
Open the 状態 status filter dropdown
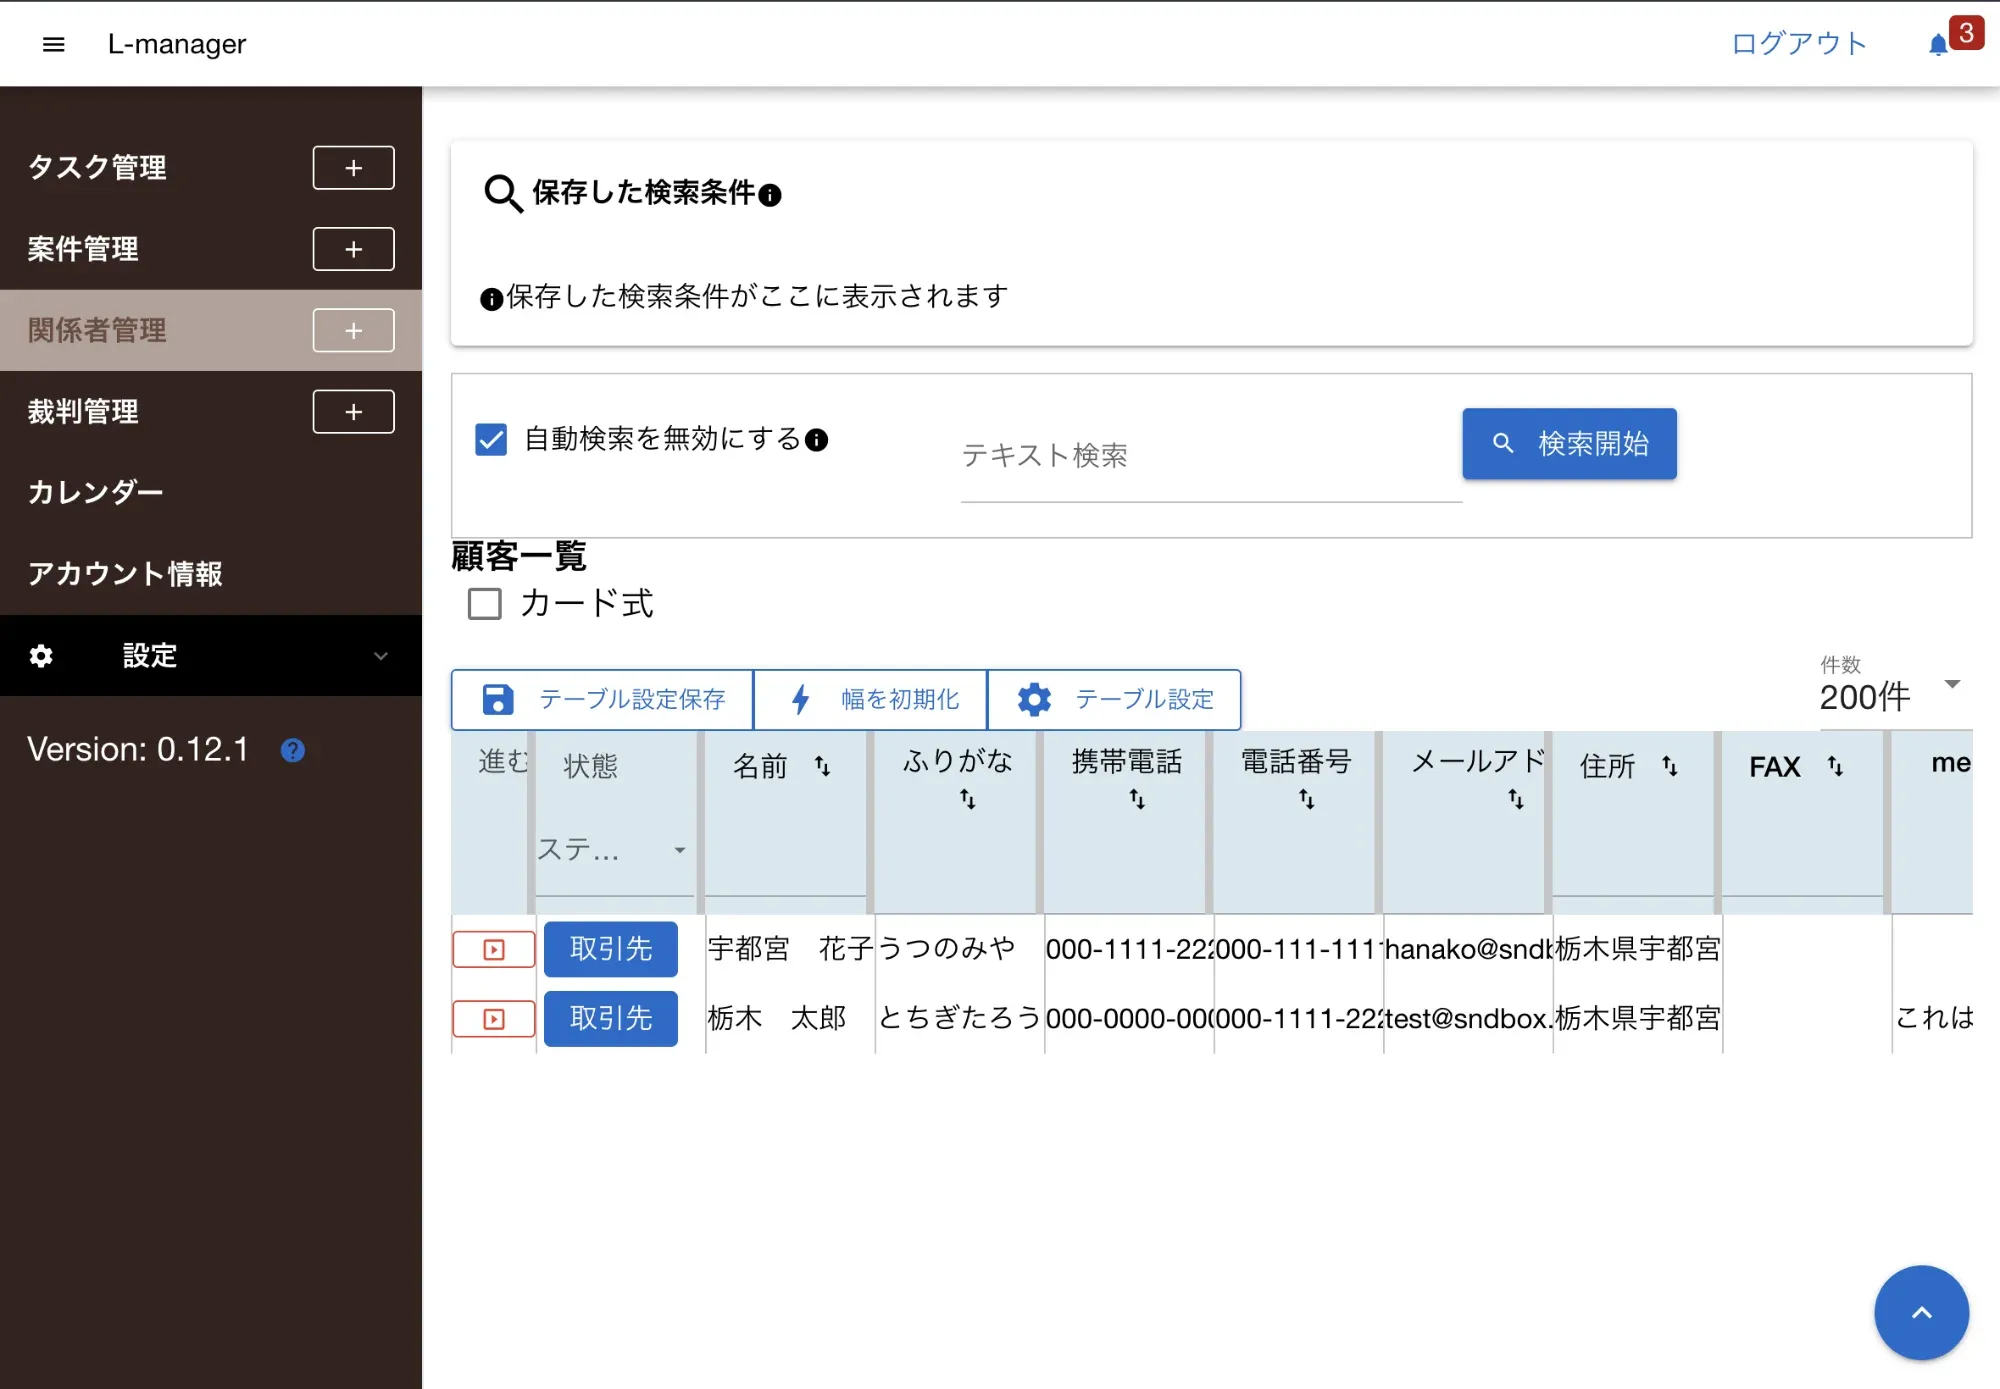(x=612, y=850)
